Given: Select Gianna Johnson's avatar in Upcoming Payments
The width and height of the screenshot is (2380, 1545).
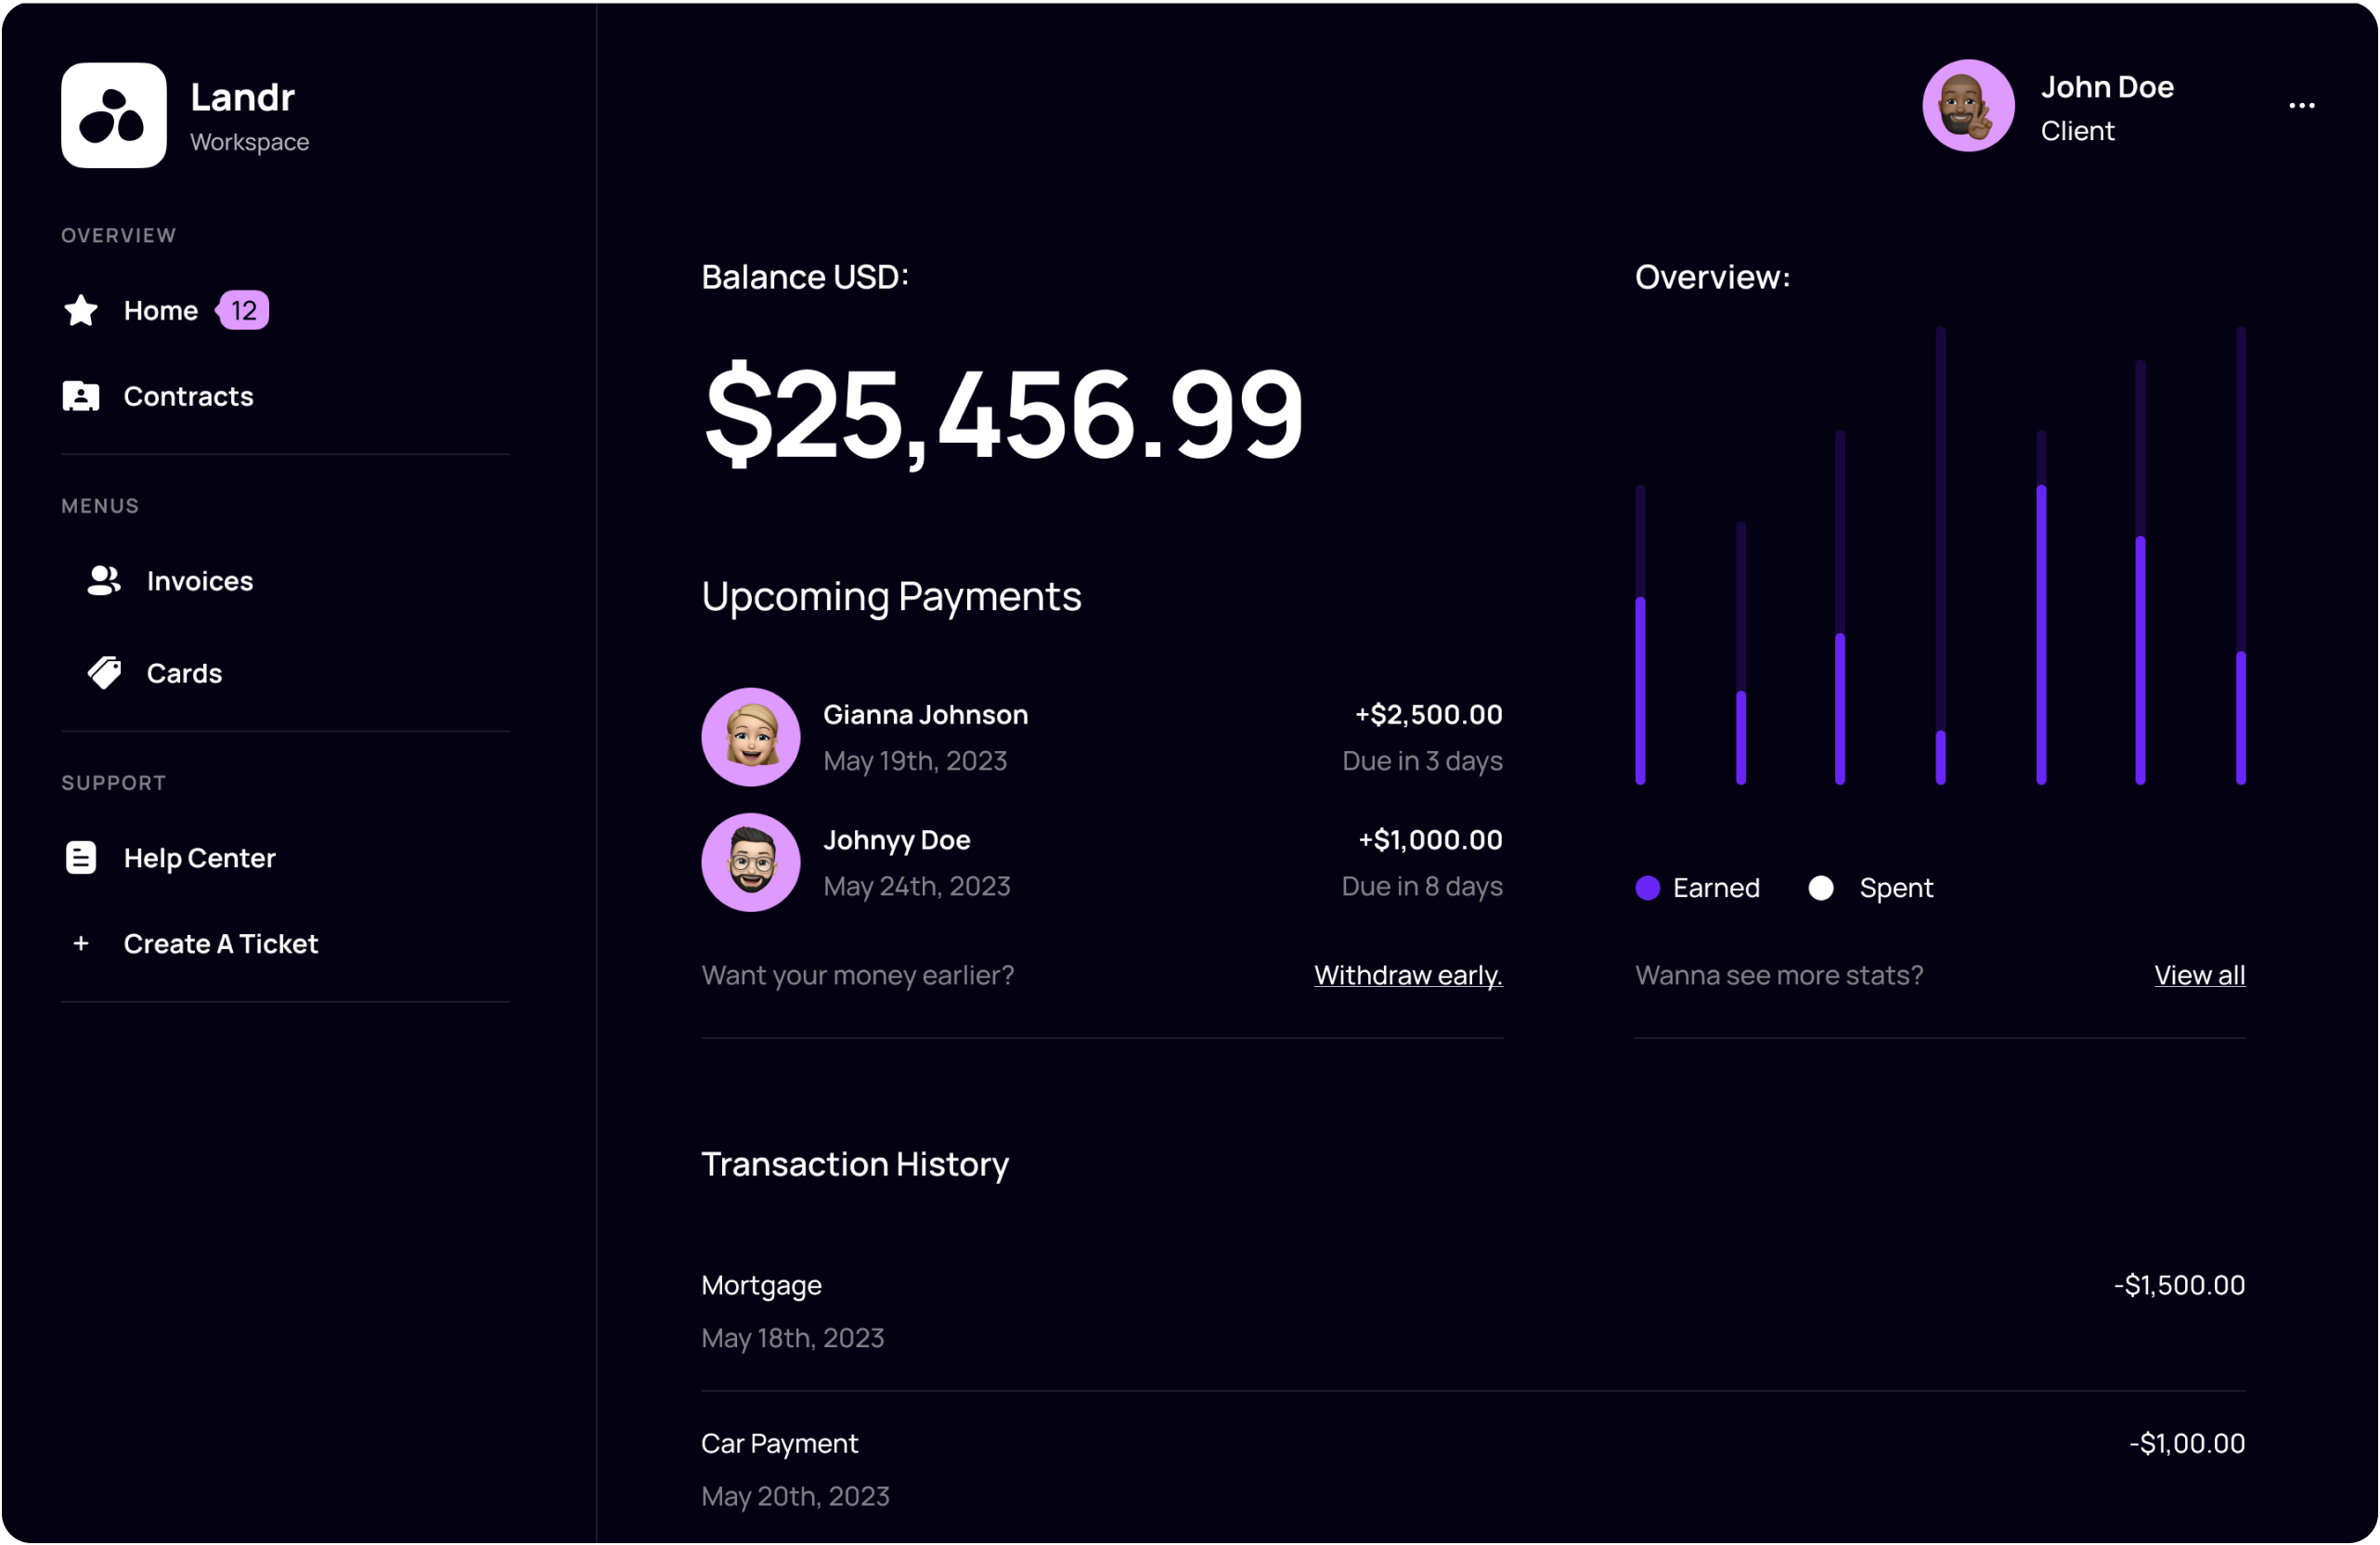Looking at the screenshot, I should click(751, 737).
